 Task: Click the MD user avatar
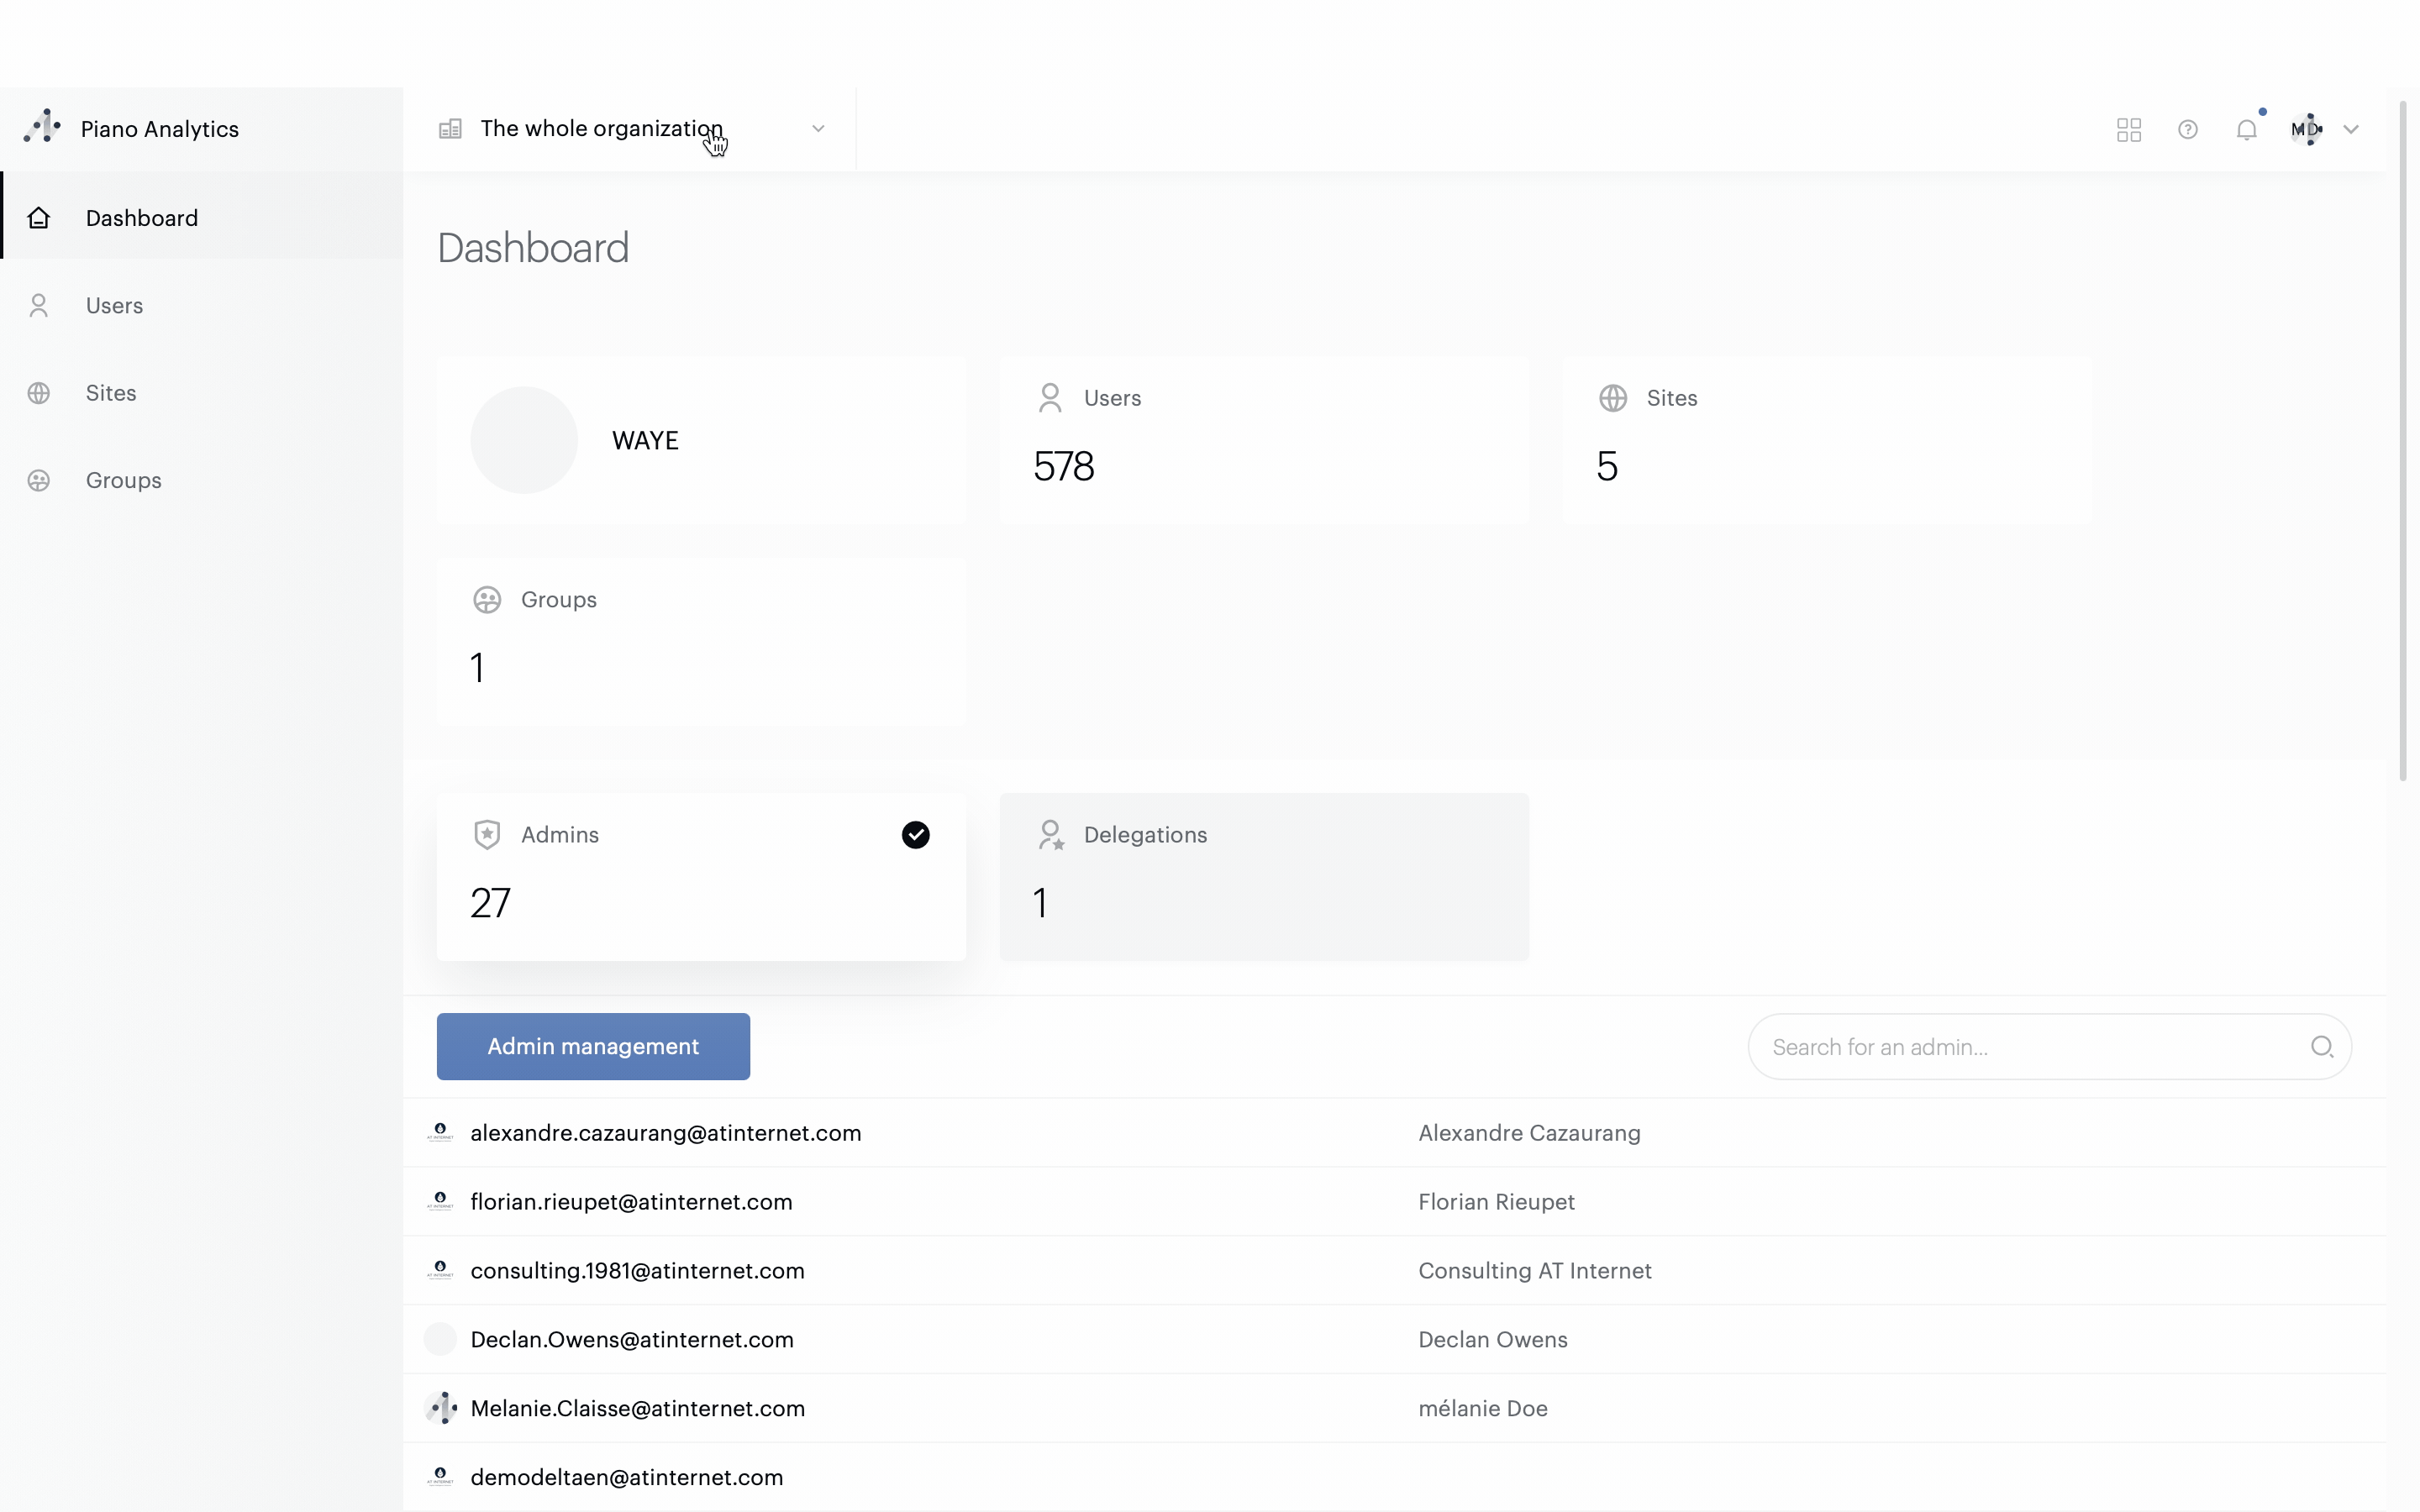(x=2306, y=129)
